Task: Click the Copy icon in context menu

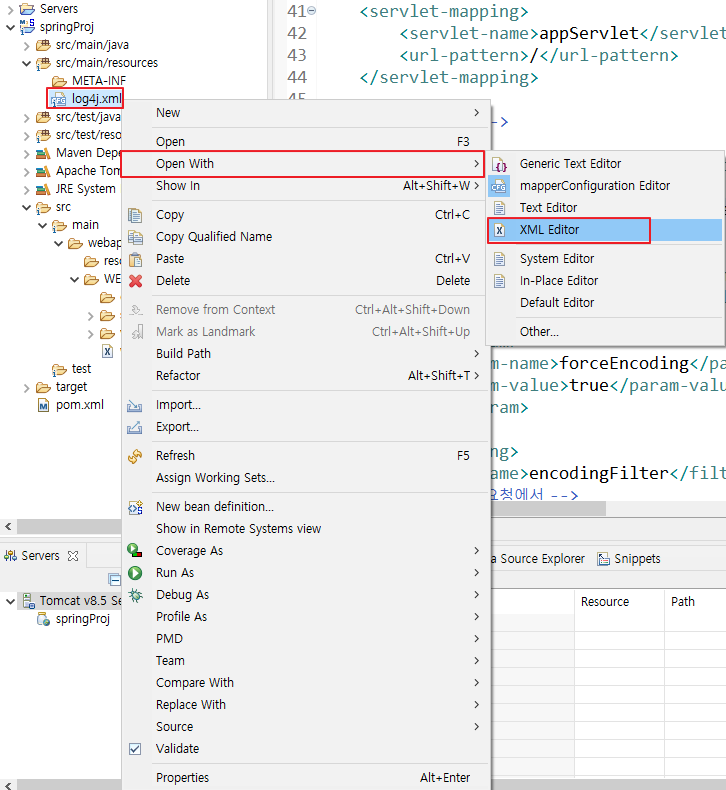Action: (x=135, y=215)
